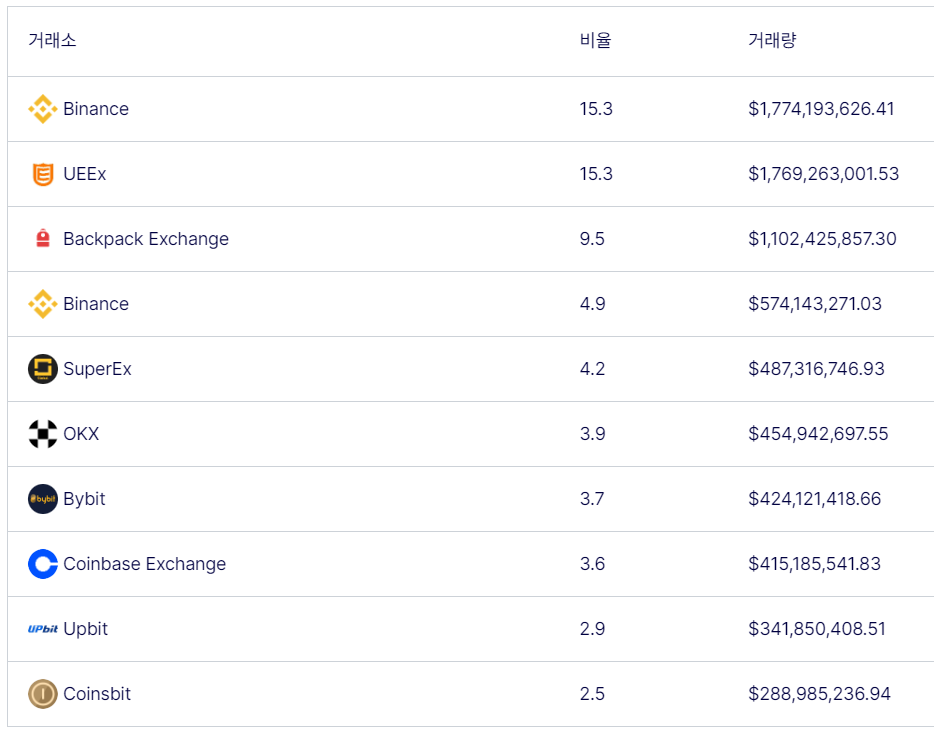Click the Binance logo in the 15.3 row
934x734 pixels.
(x=43, y=109)
